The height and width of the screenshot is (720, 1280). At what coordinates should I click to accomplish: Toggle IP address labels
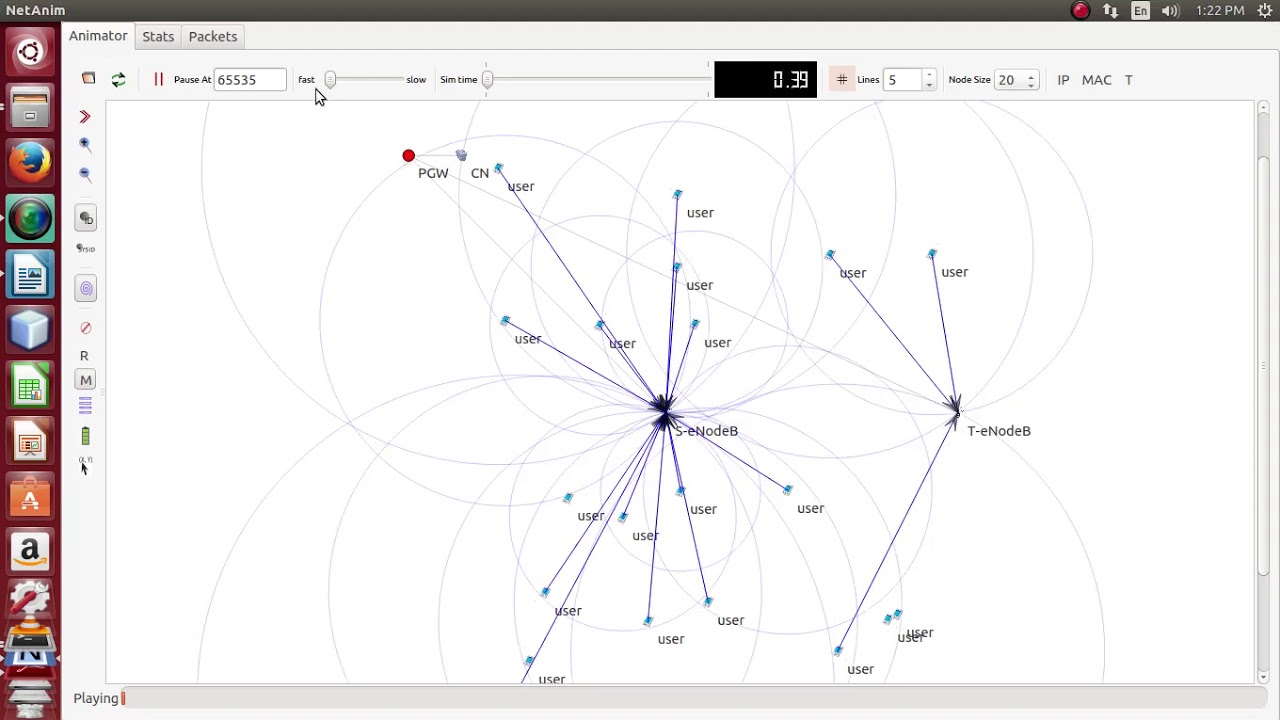(x=1063, y=80)
